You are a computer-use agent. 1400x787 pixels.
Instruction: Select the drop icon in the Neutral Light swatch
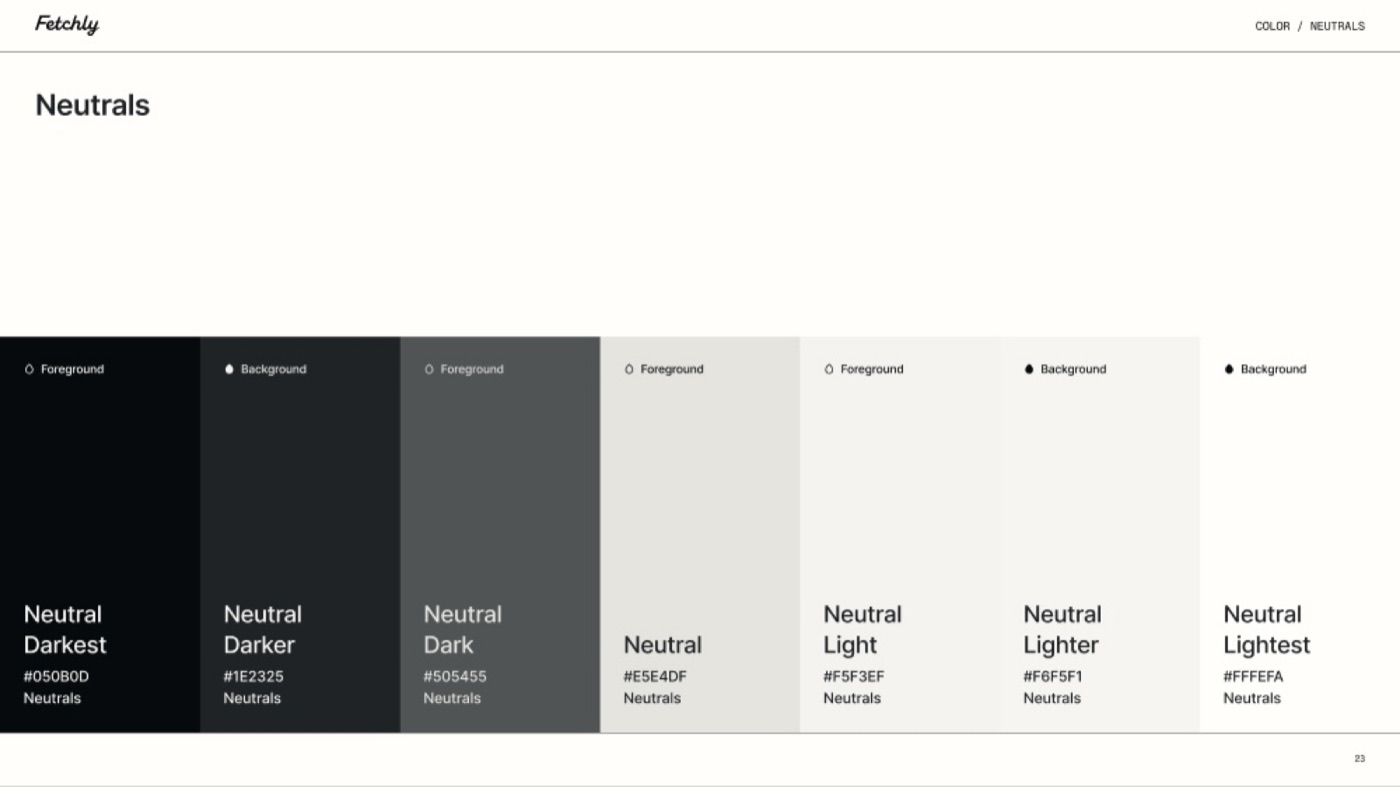tap(829, 369)
